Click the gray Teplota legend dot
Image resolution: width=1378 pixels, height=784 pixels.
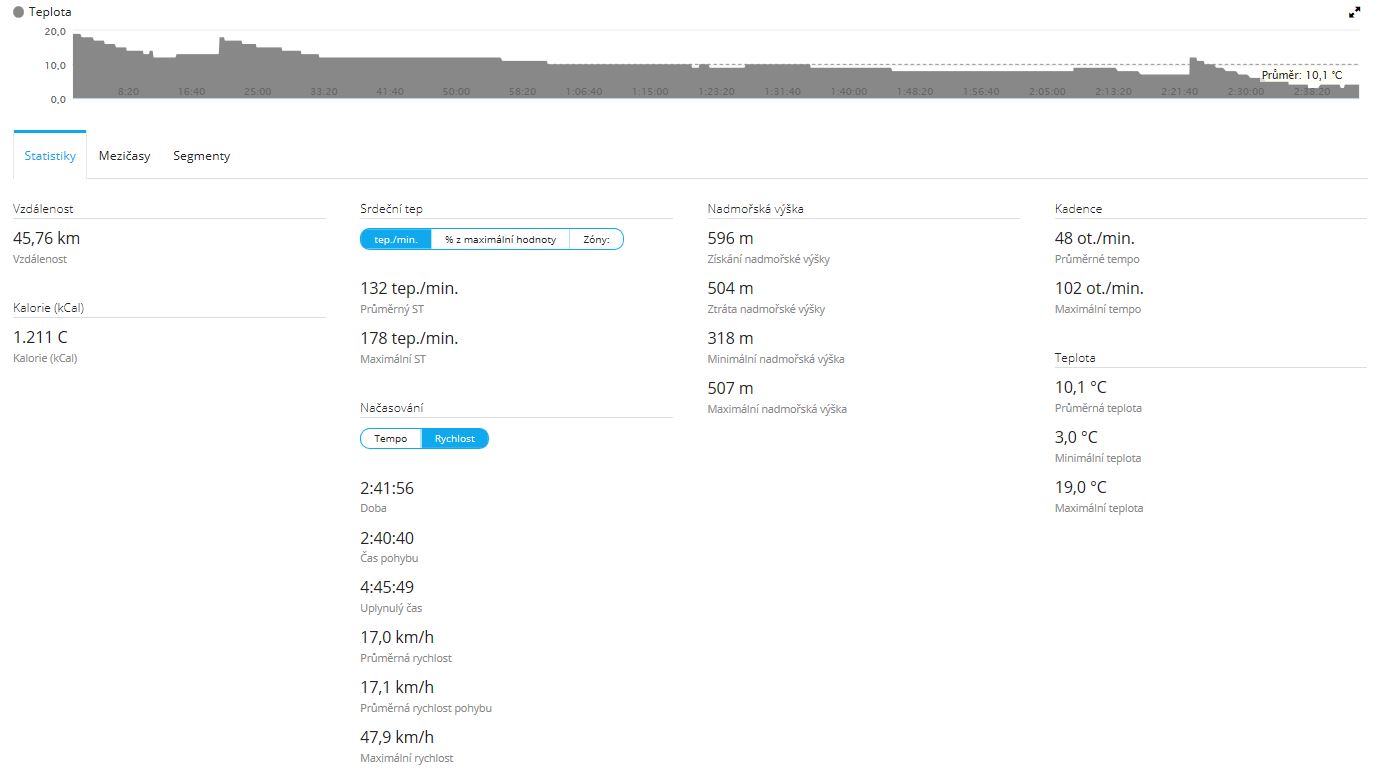pos(18,12)
